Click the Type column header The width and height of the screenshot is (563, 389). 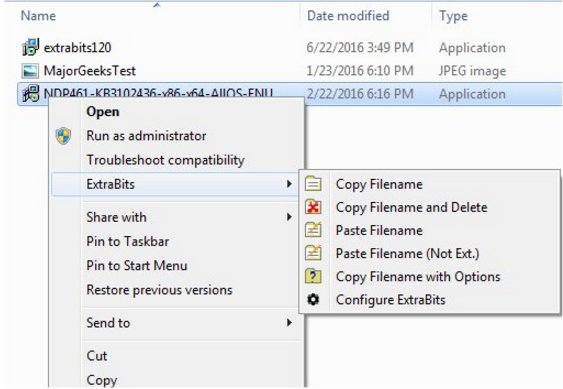[453, 16]
